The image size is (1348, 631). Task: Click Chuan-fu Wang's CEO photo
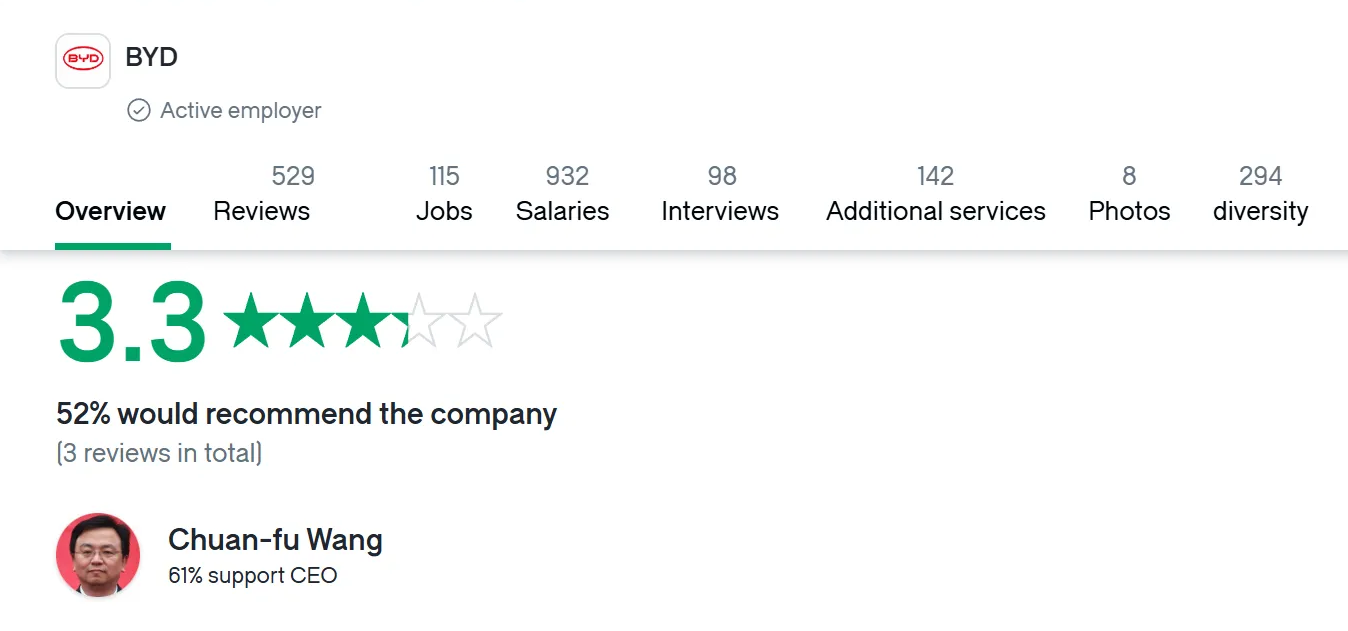98,555
